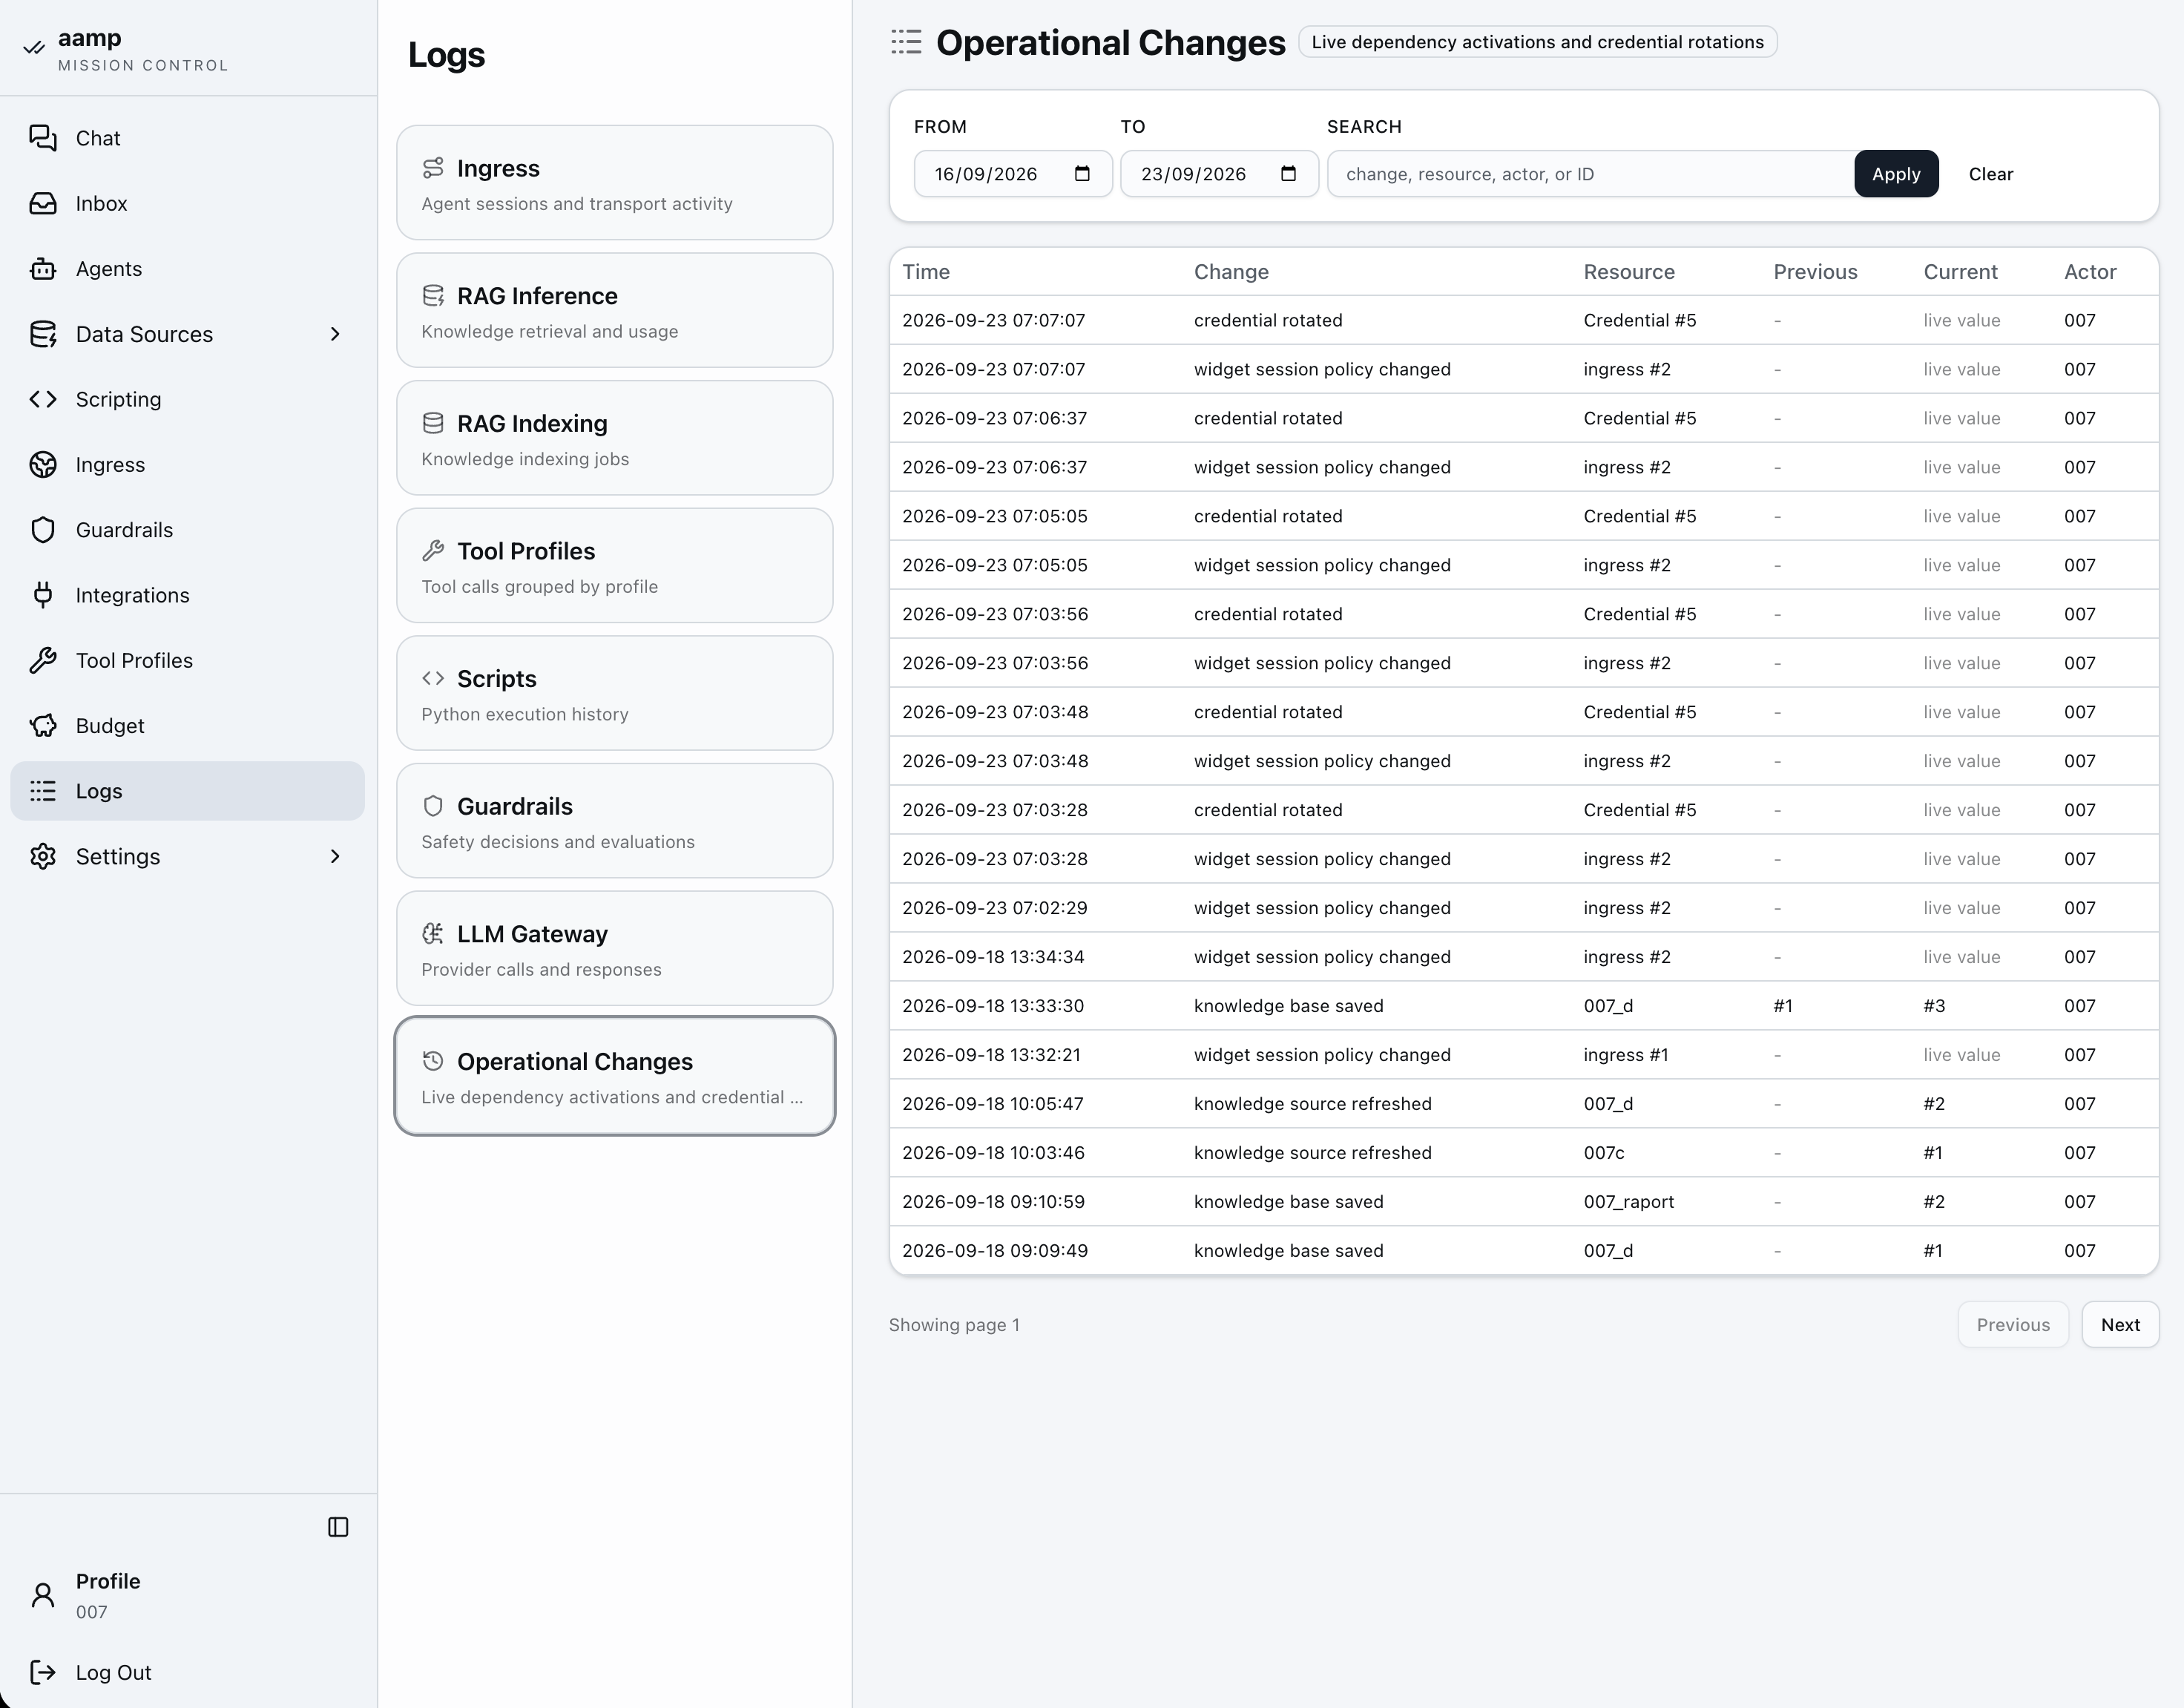Click the Clear filter button
2184x1708 pixels.
pos(1990,174)
